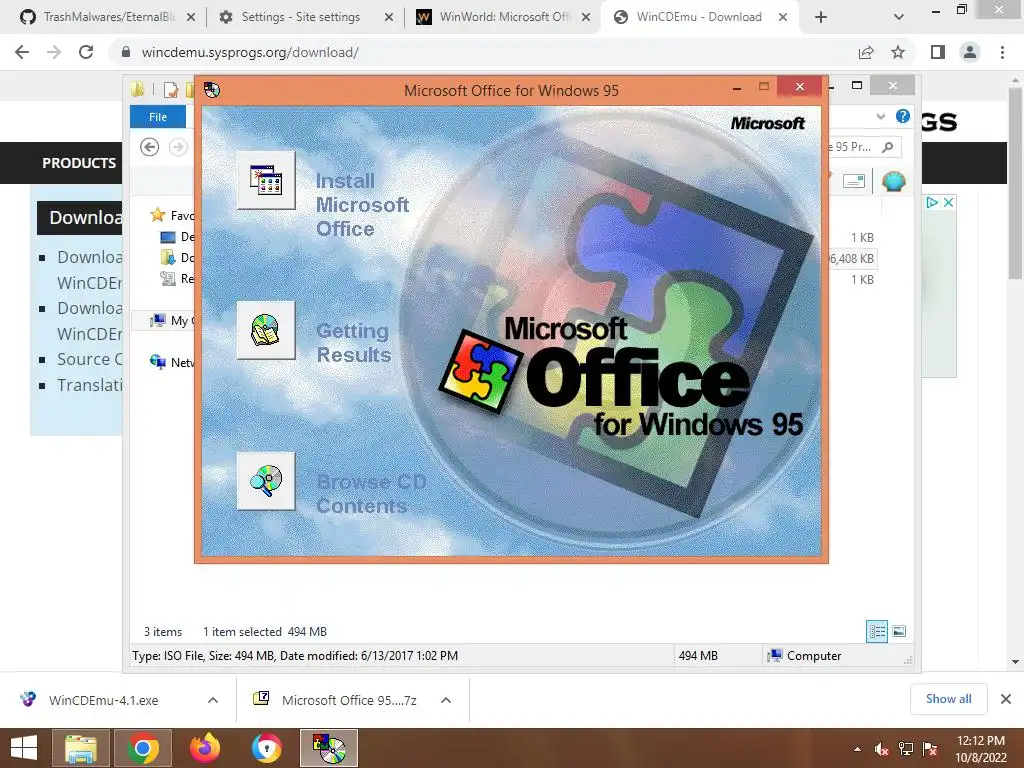Click the Action Center flag icon
Viewport: 1024px width, 768px height.
pyautogui.click(x=930, y=749)
